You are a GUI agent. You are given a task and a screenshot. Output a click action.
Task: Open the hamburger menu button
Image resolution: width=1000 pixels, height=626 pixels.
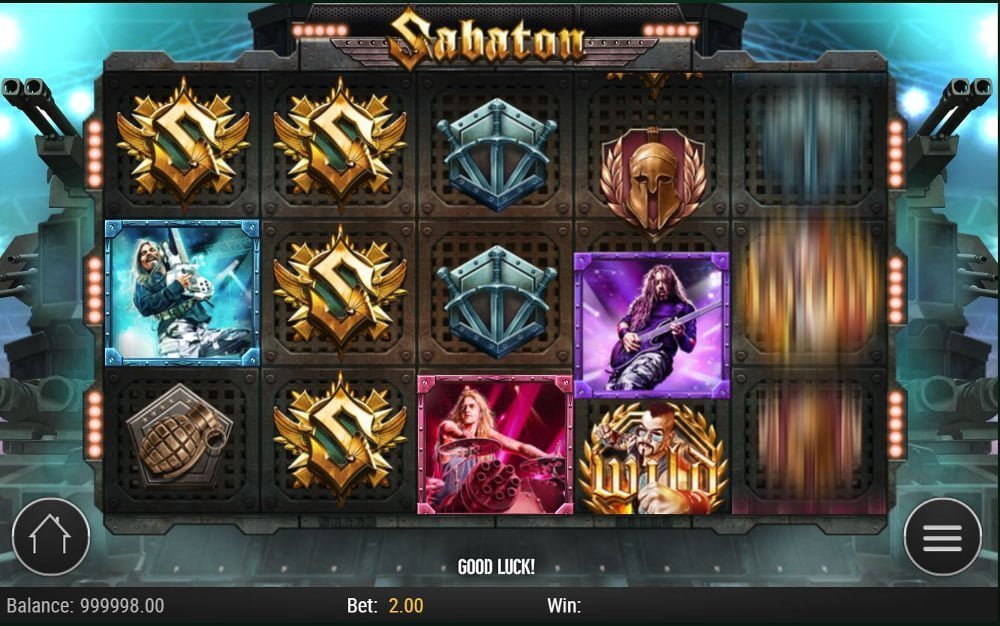[x=942, y=537]
